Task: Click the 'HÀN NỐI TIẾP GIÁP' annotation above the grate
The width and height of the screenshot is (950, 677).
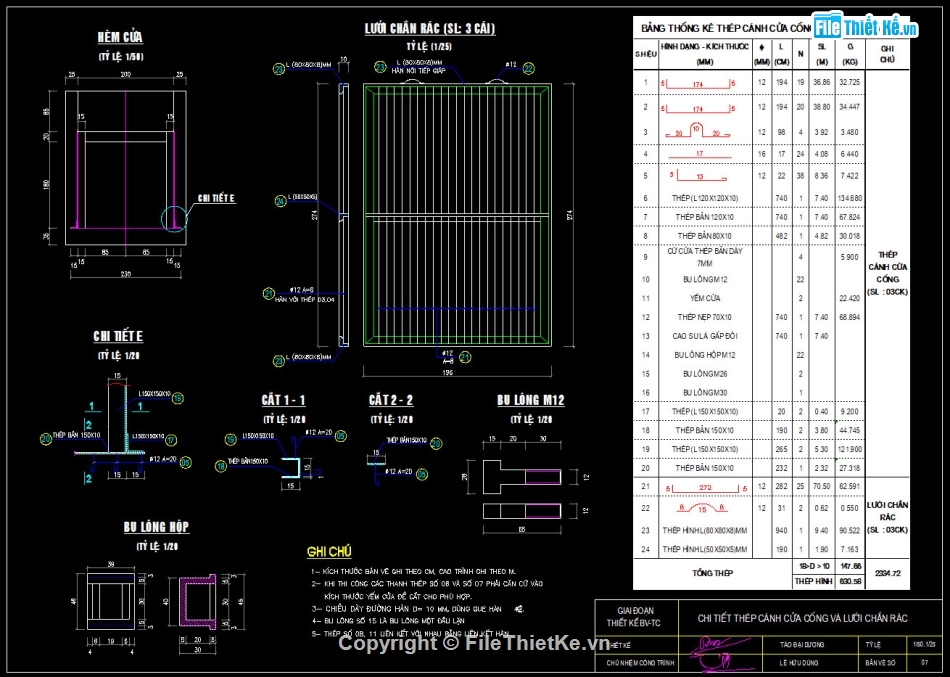Action: (x=418, y=71)
